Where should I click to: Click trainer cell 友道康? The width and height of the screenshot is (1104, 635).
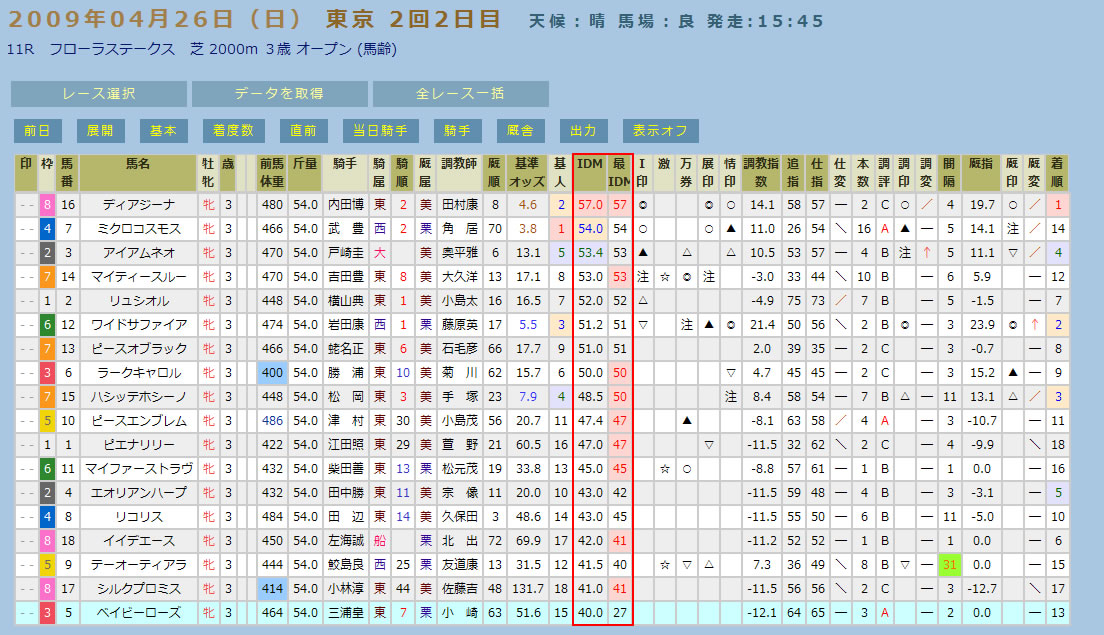pos(459,565)
